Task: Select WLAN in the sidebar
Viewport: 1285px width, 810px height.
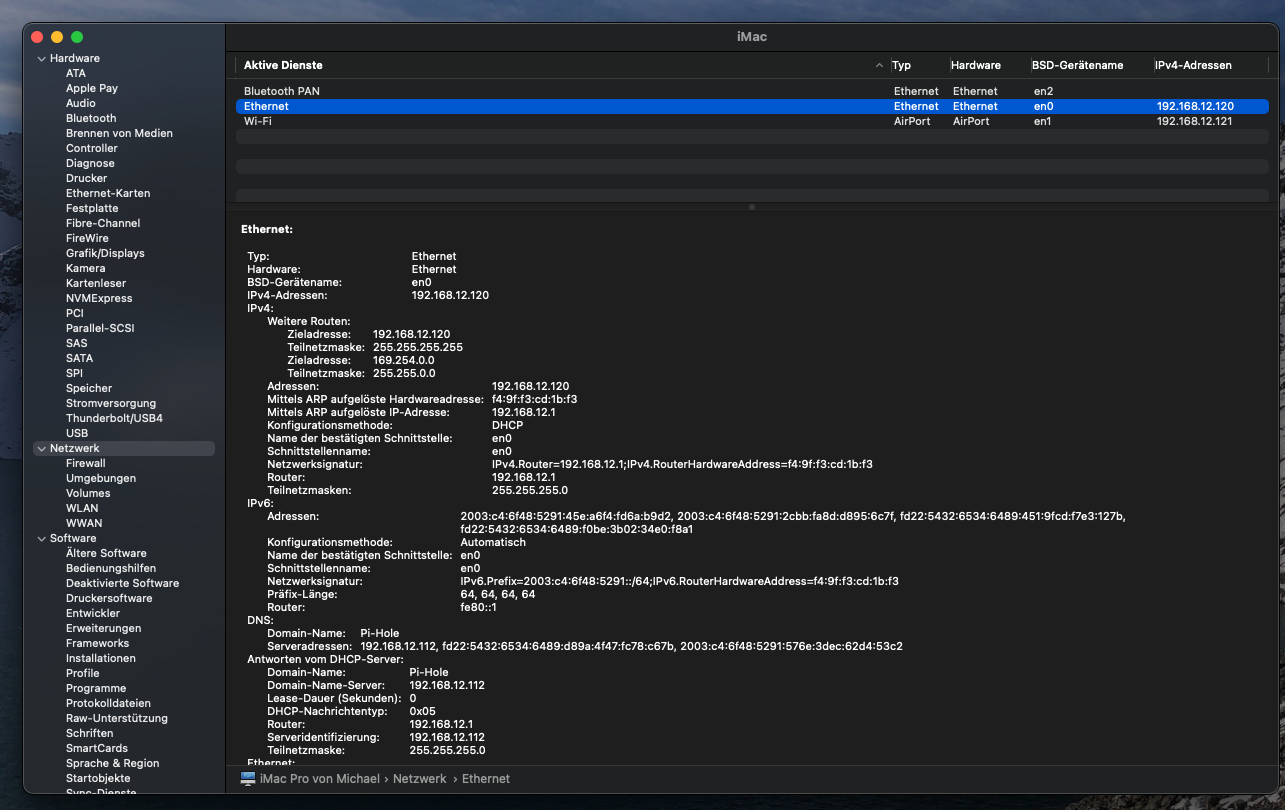Action: (x=82, y=508)
